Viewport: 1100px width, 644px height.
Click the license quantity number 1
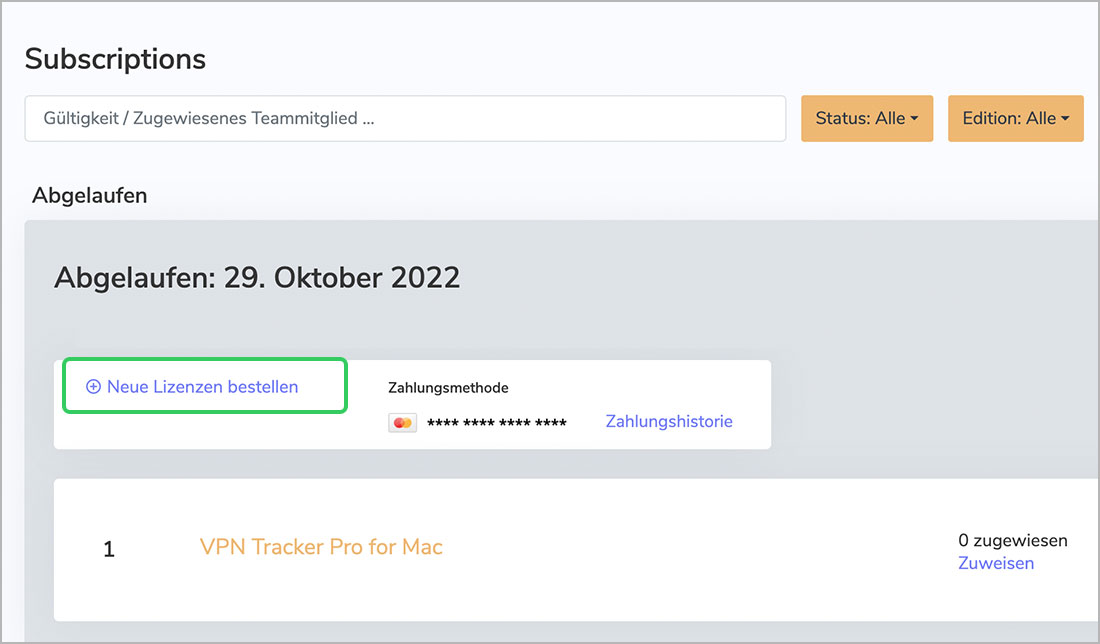point(109,550)
